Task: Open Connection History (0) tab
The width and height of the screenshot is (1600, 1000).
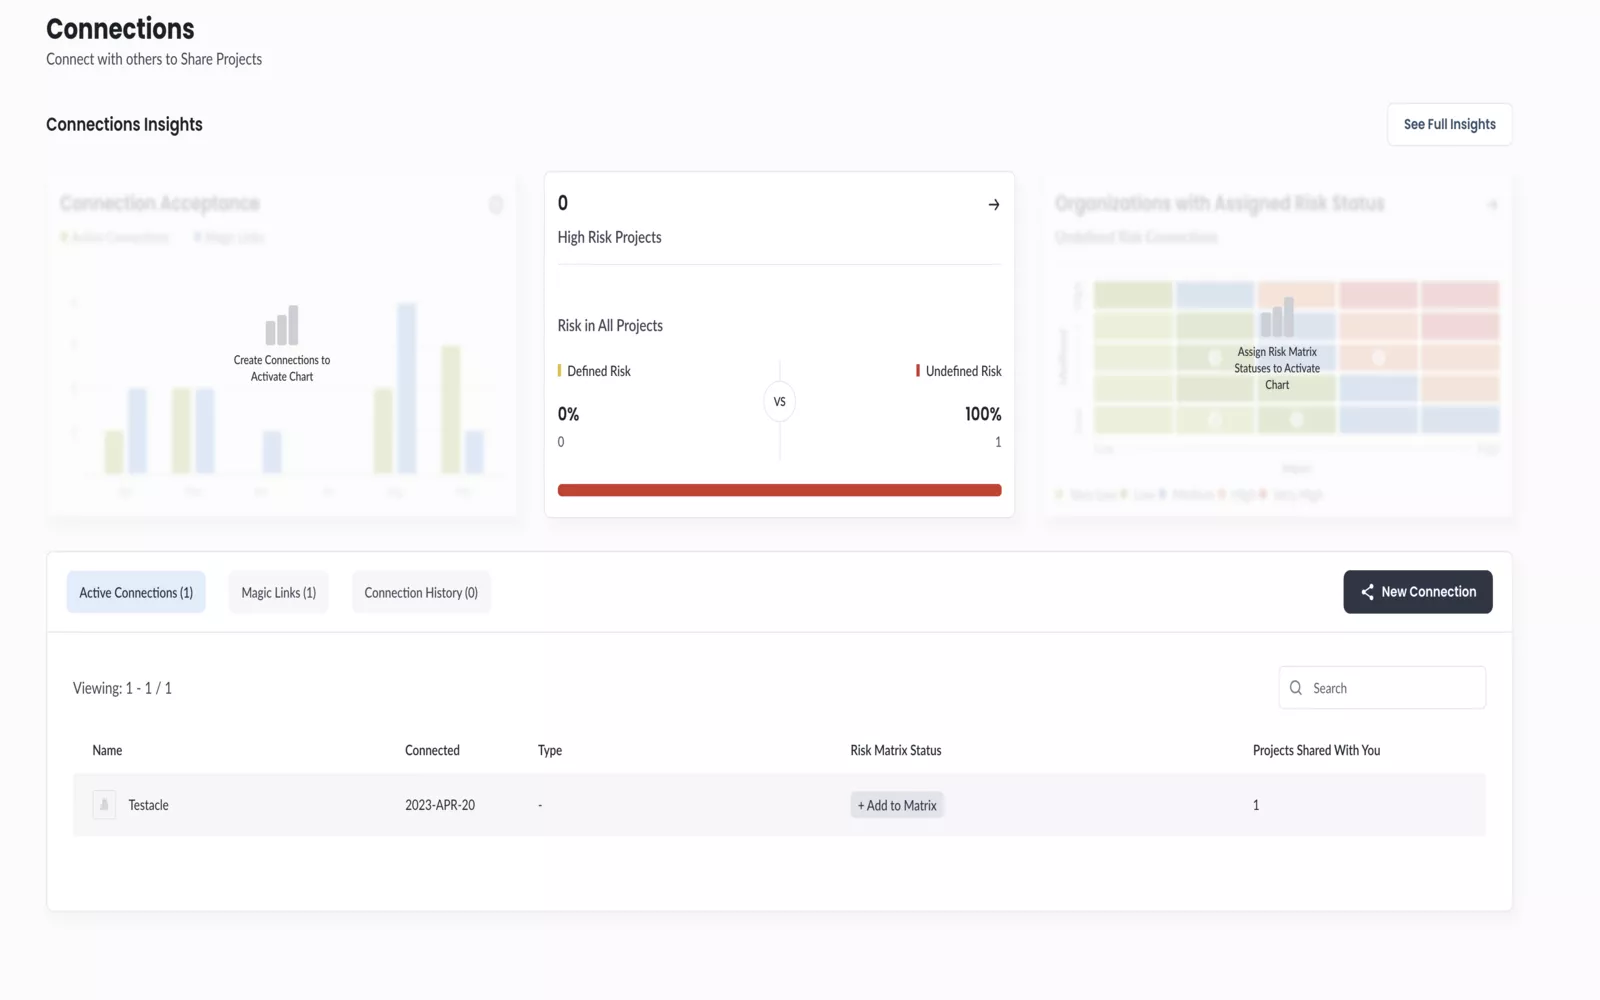Action: 421,592
